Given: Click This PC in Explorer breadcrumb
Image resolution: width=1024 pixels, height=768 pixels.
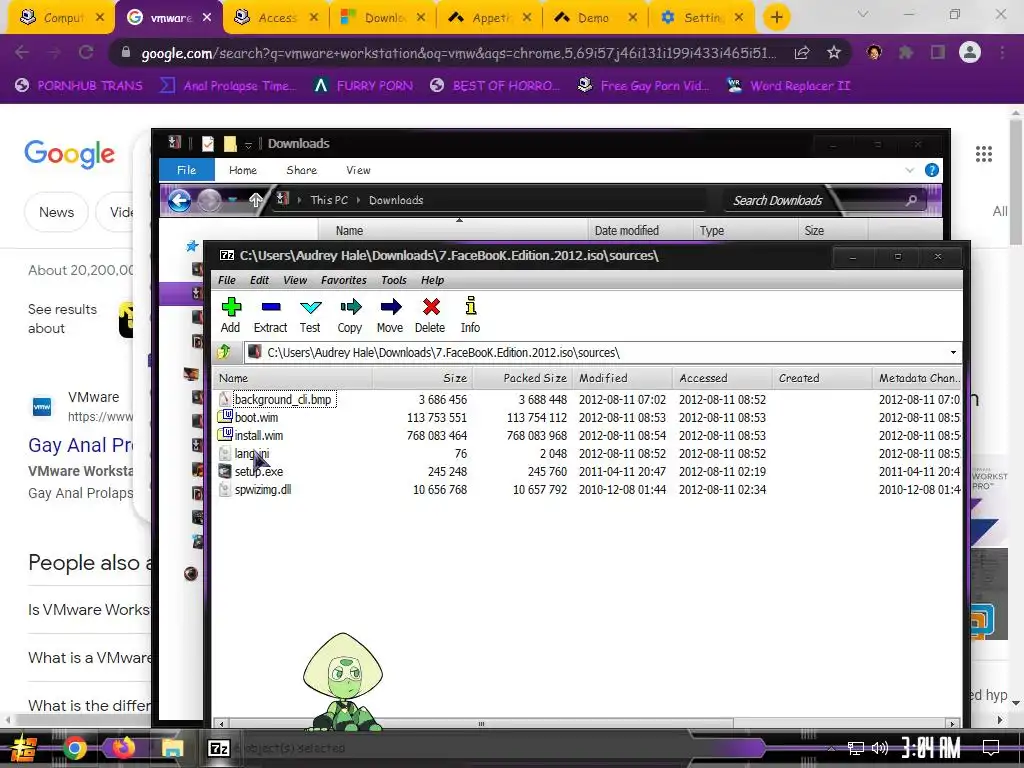Looking at the screenshot, I should click(329, 200).
